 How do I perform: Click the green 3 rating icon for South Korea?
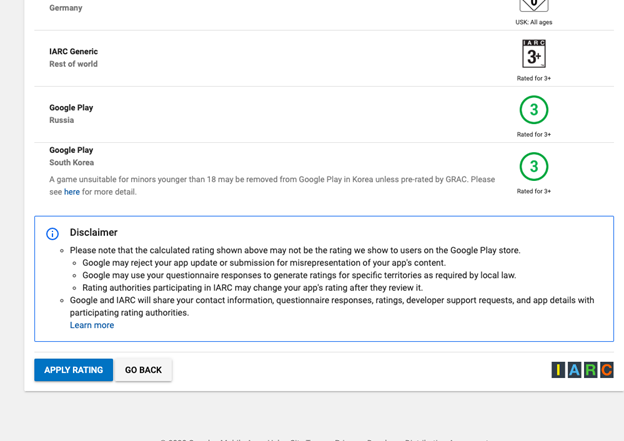tap(534, 166)
